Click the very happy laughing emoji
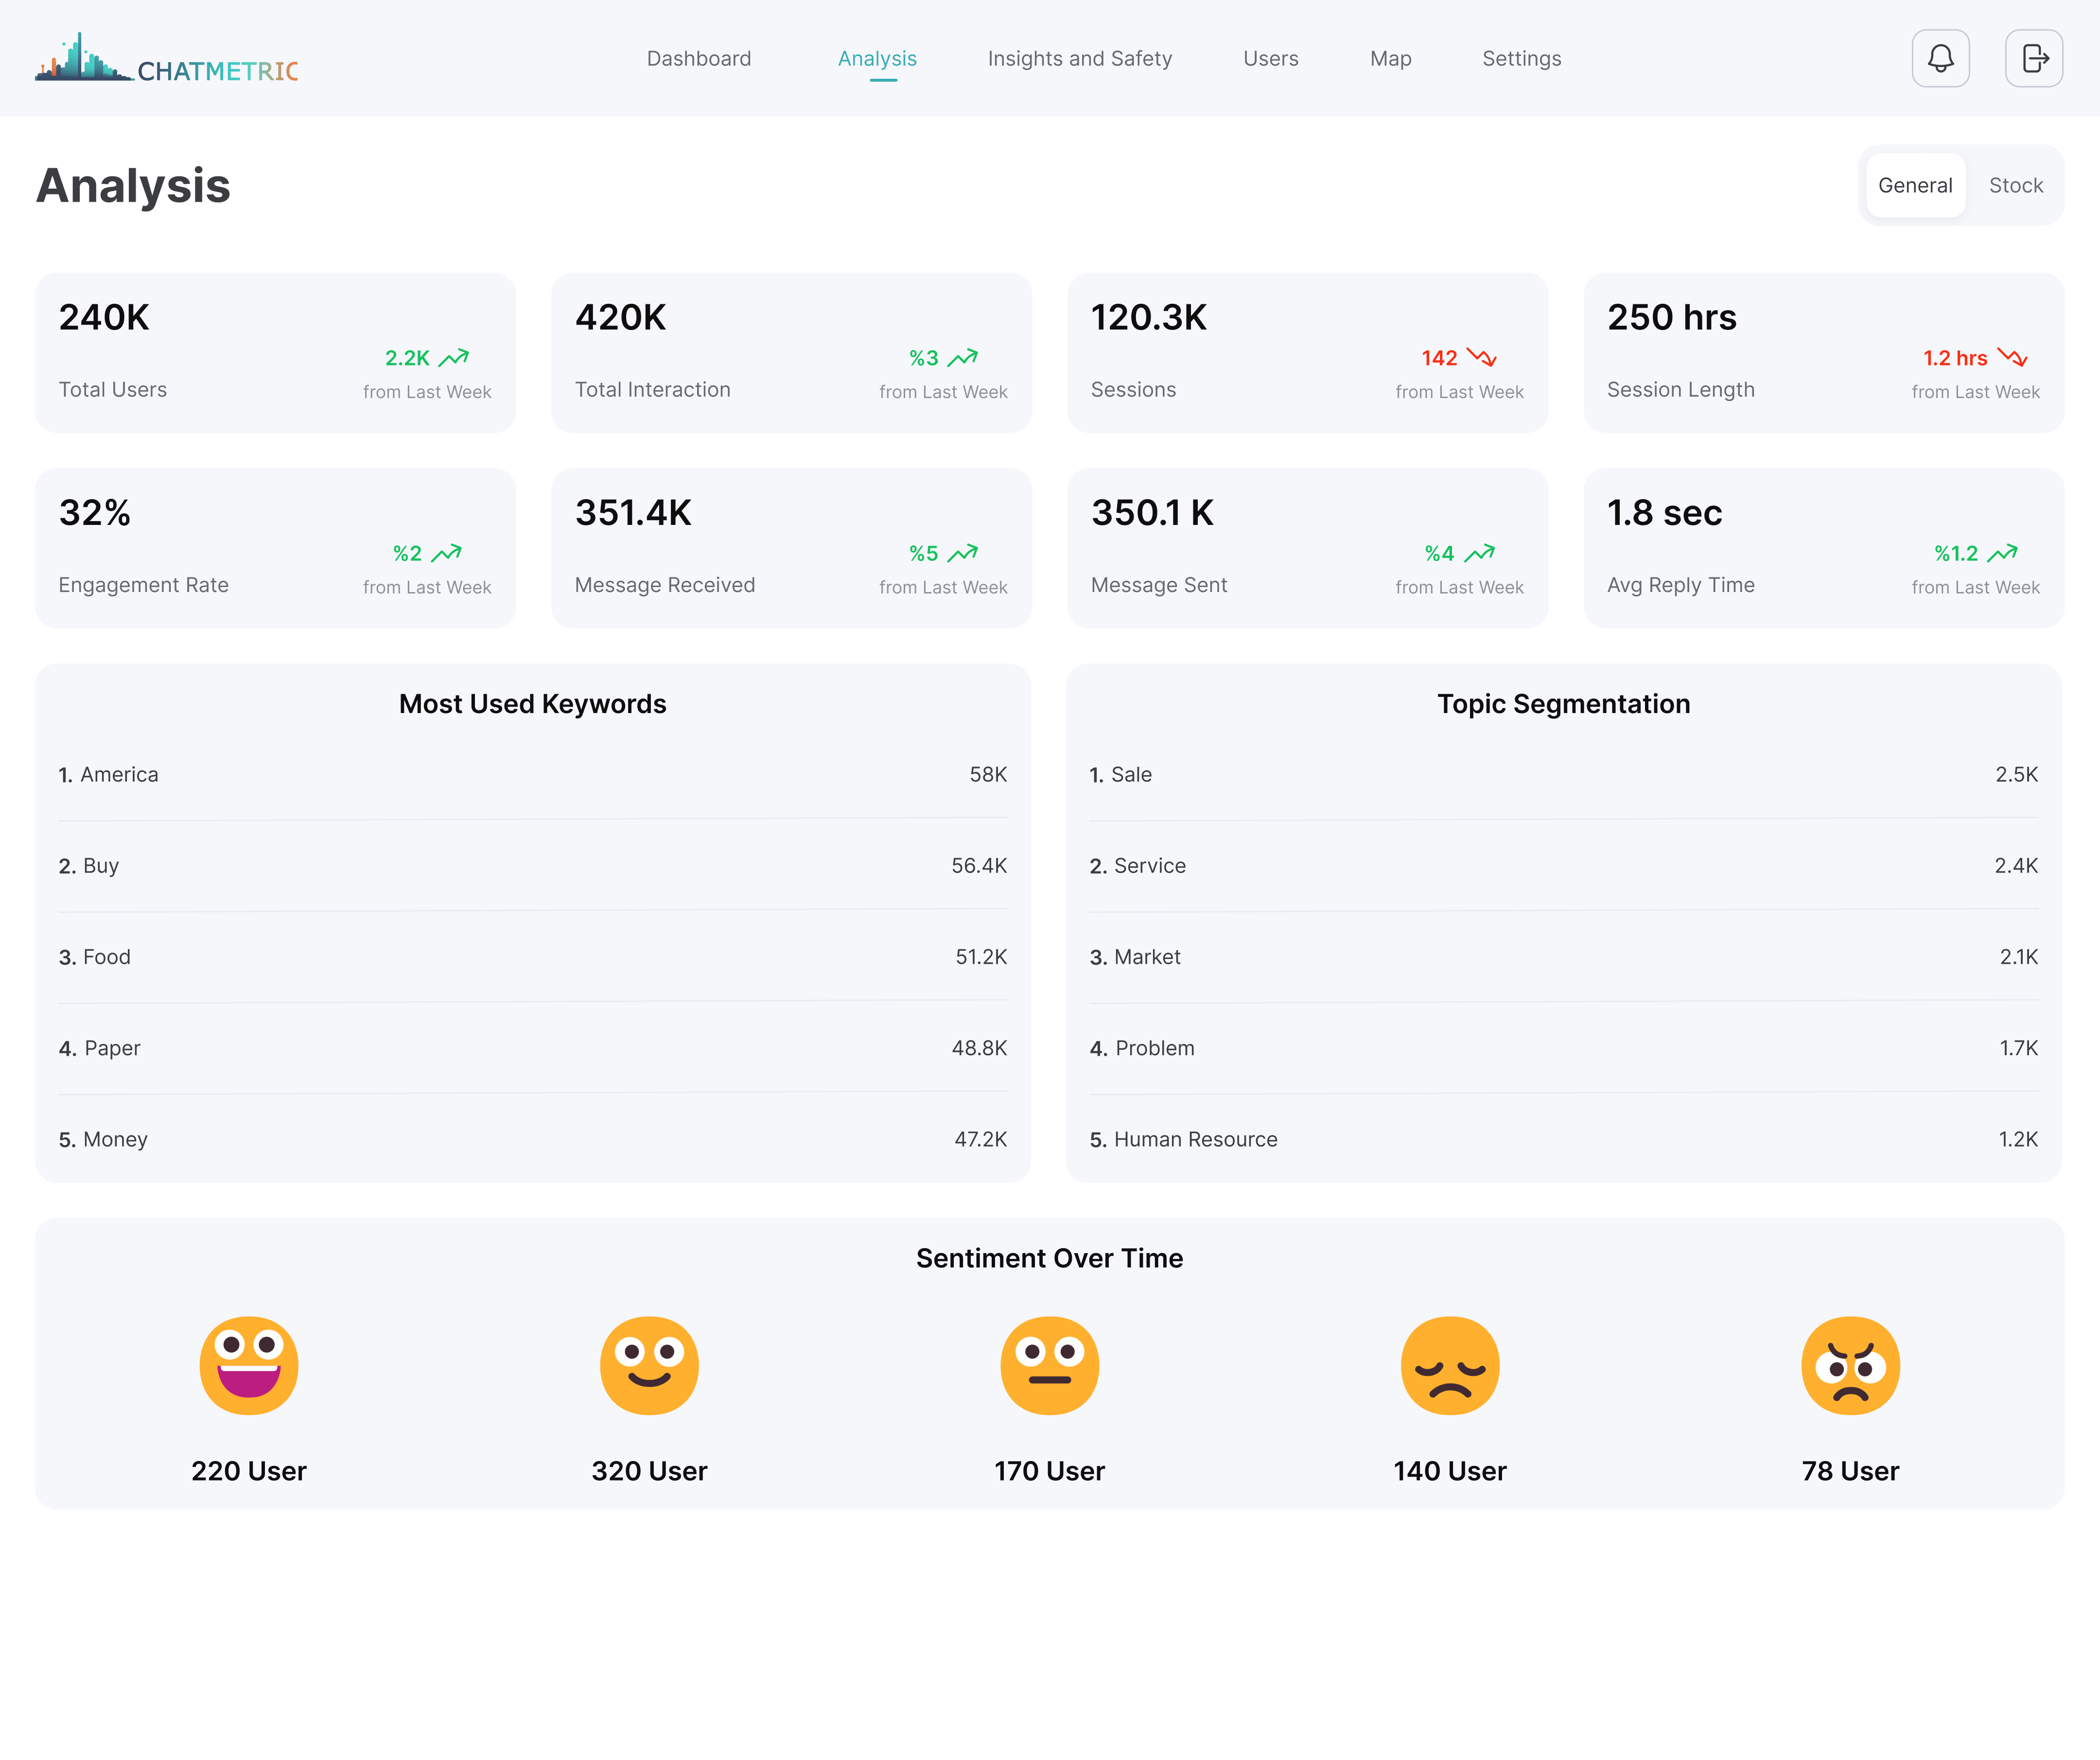This screenshot has height=1760, width=2100. tap(249, 1365)
